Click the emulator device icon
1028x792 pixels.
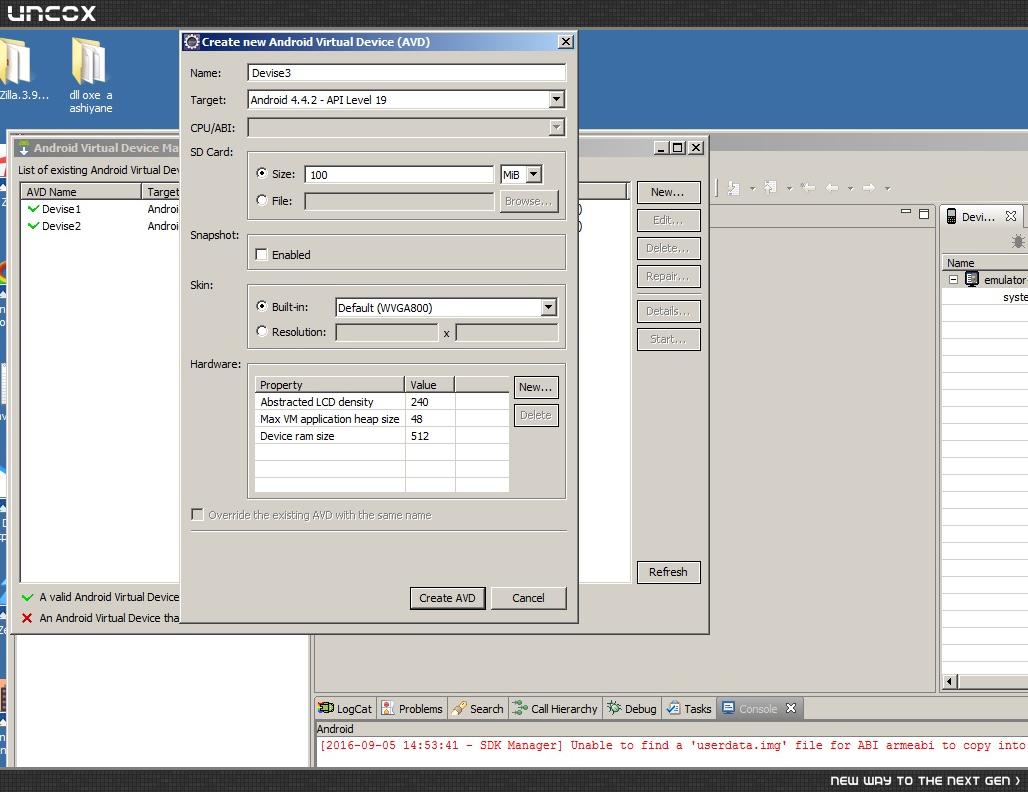tap(972, 279)
